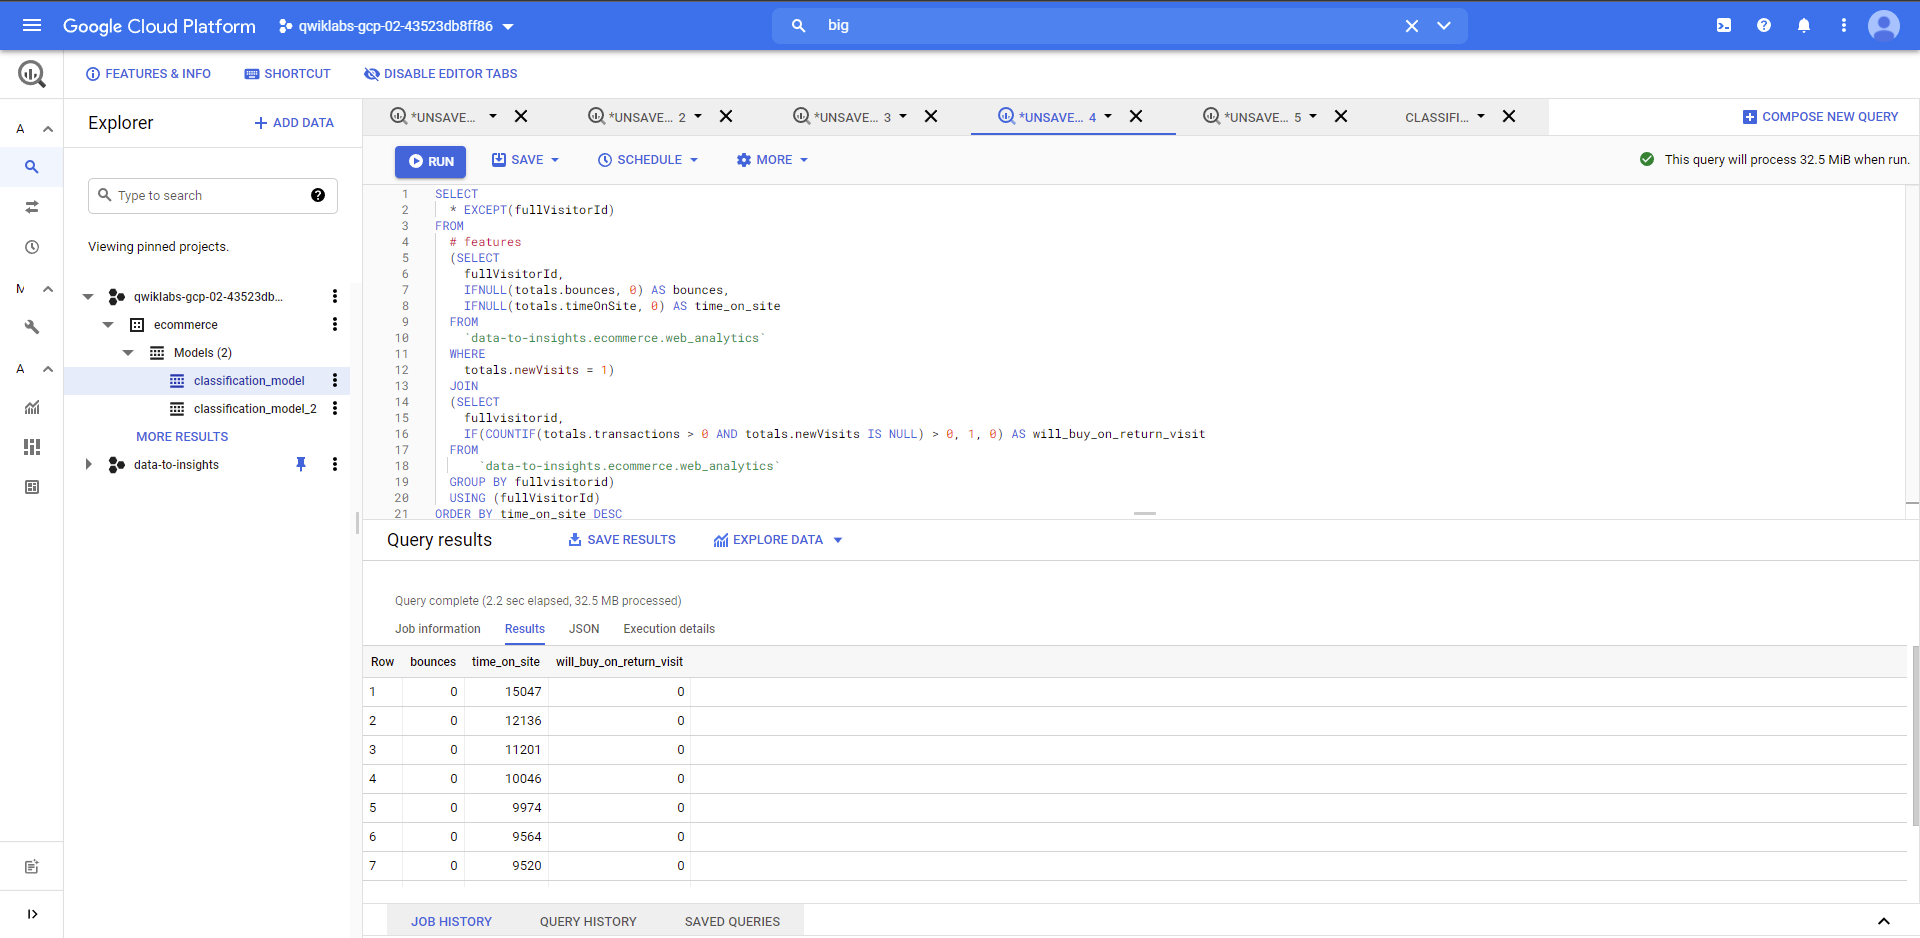Collapse the left navigation rail via bottom arrow
The width and height of the screenshot is (1920, 938).
point(31,913)
